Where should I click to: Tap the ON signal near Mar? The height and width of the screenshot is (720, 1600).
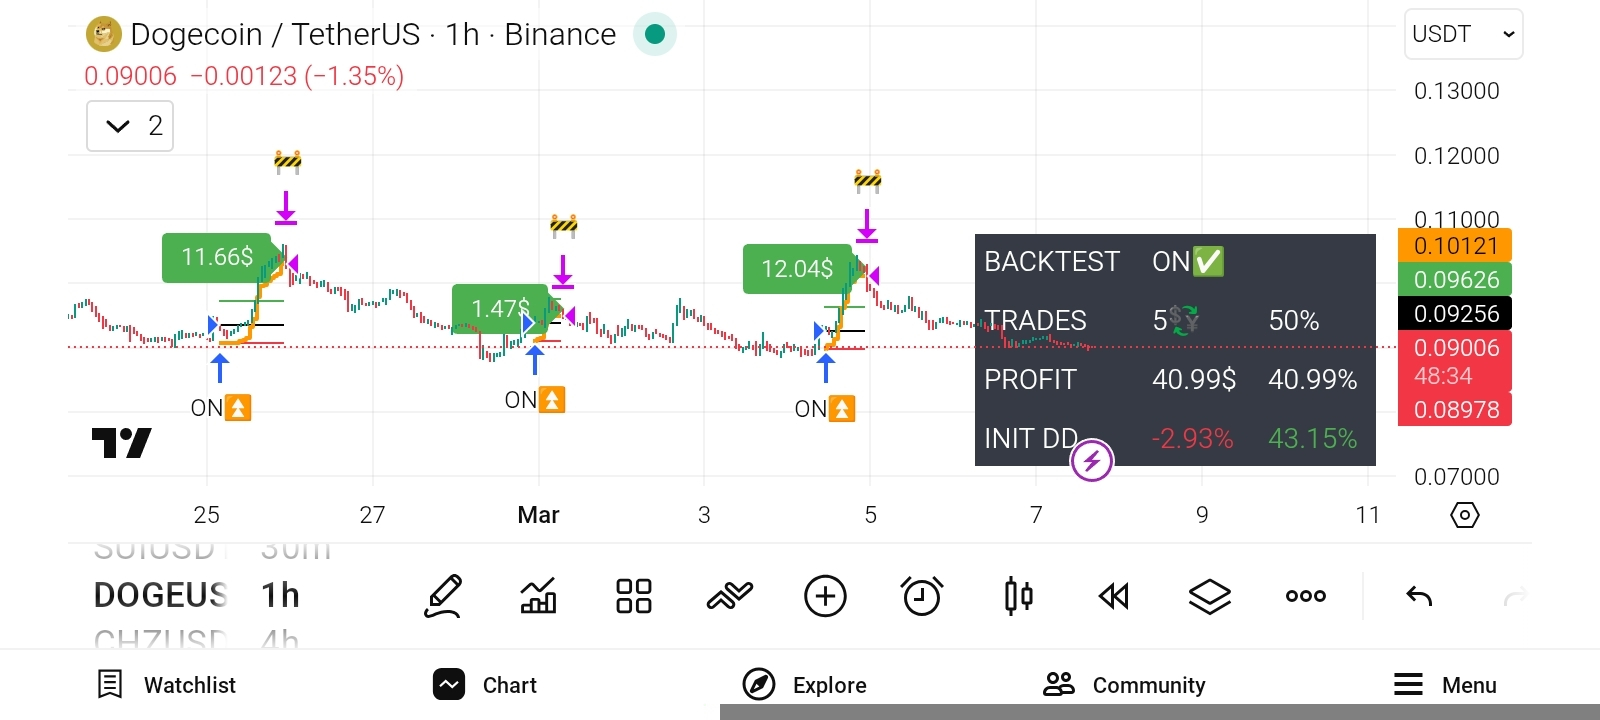pos(535,400)
